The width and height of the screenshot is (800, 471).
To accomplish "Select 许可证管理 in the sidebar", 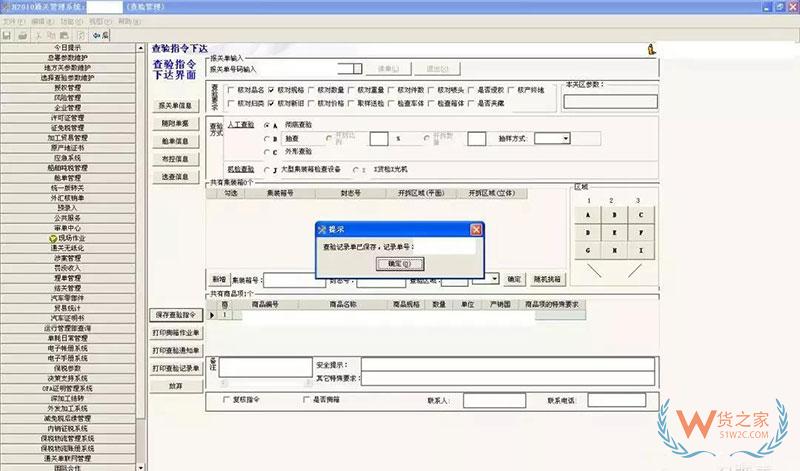I will [68, 118].
